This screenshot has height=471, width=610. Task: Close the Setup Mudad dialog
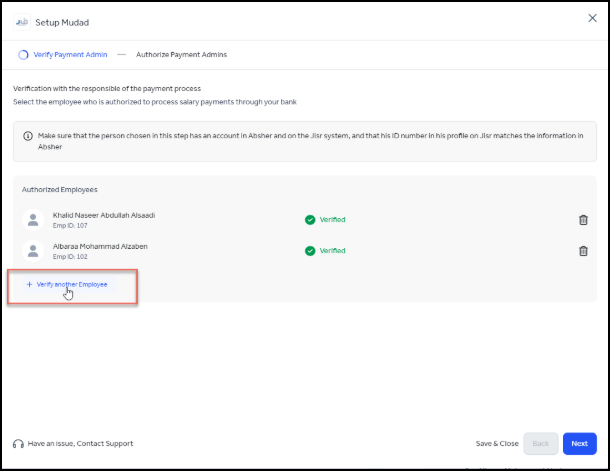[591, 18]
